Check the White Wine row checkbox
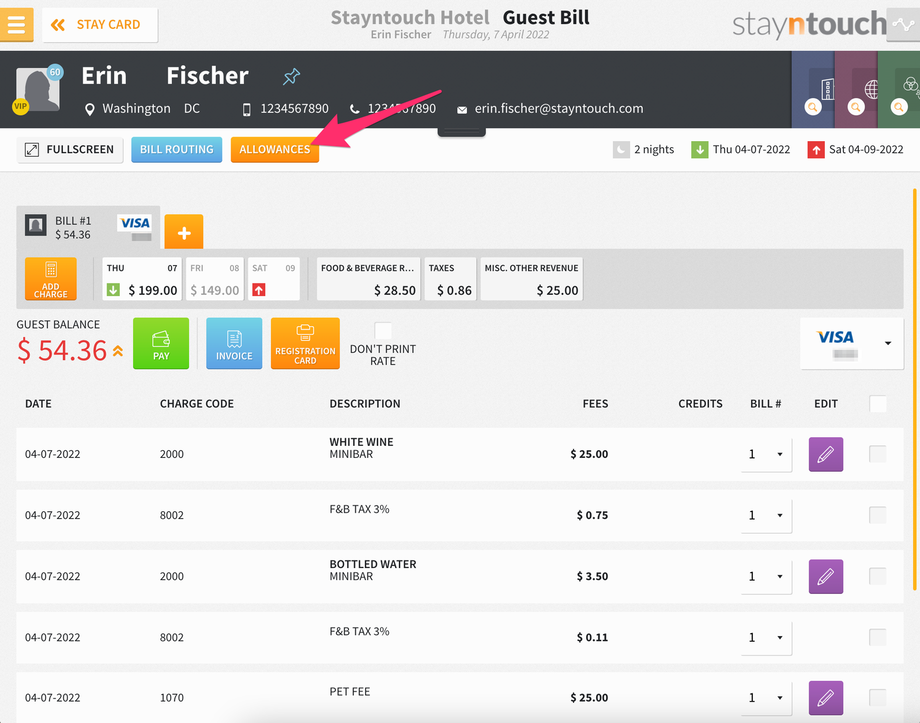Screen dimensions: 920x723 pyautogui.click(x=878, y=454)
